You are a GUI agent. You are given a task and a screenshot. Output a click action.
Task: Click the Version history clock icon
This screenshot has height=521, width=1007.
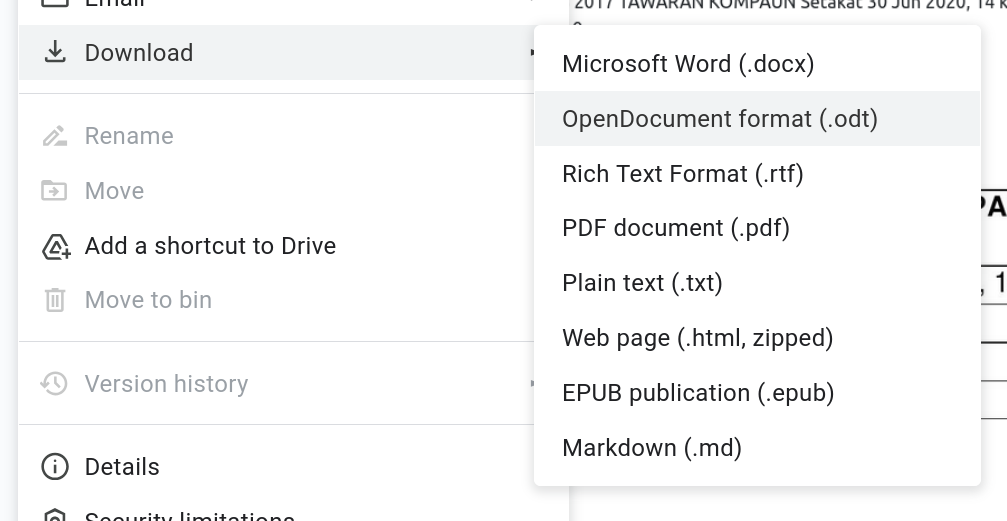[55, 384]
